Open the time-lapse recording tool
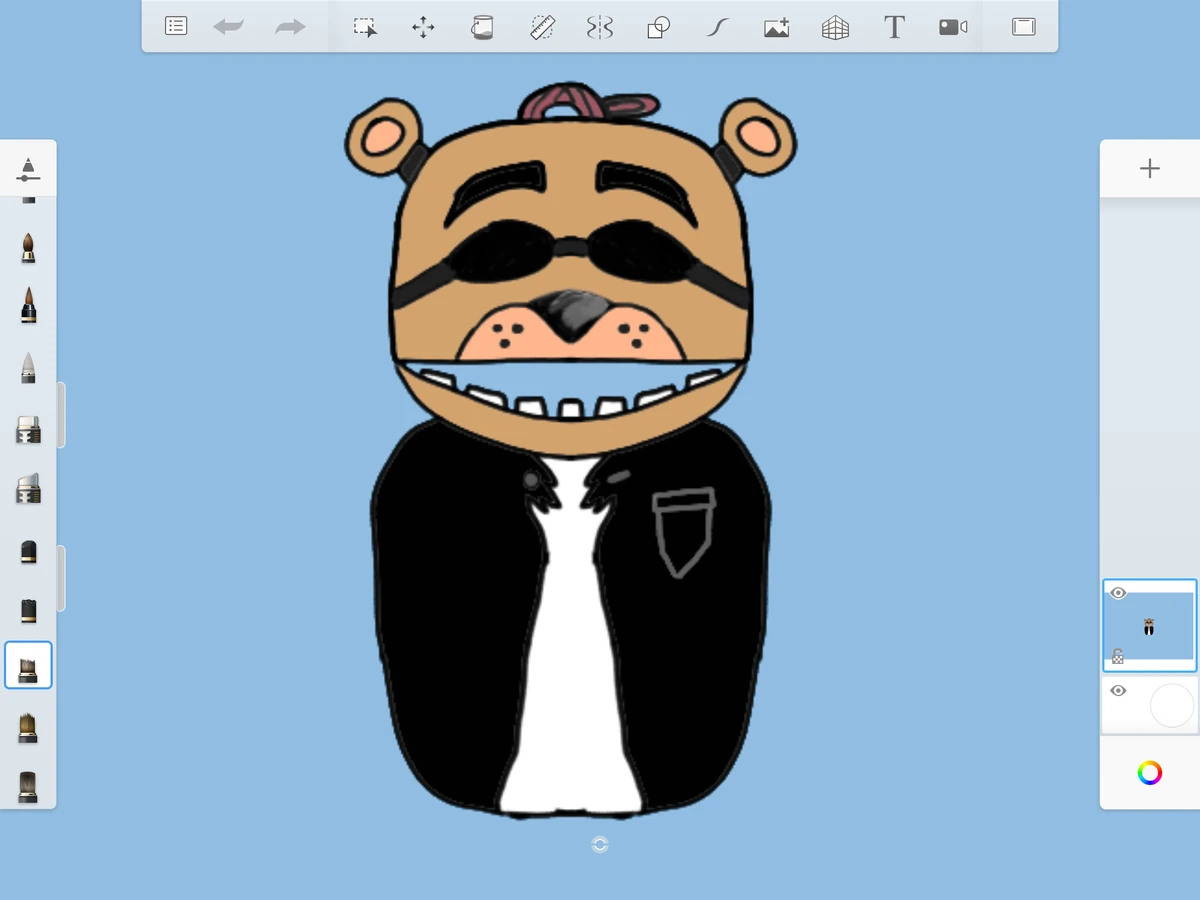Screen dimensions: 1200x900 (x=952, y=27)
